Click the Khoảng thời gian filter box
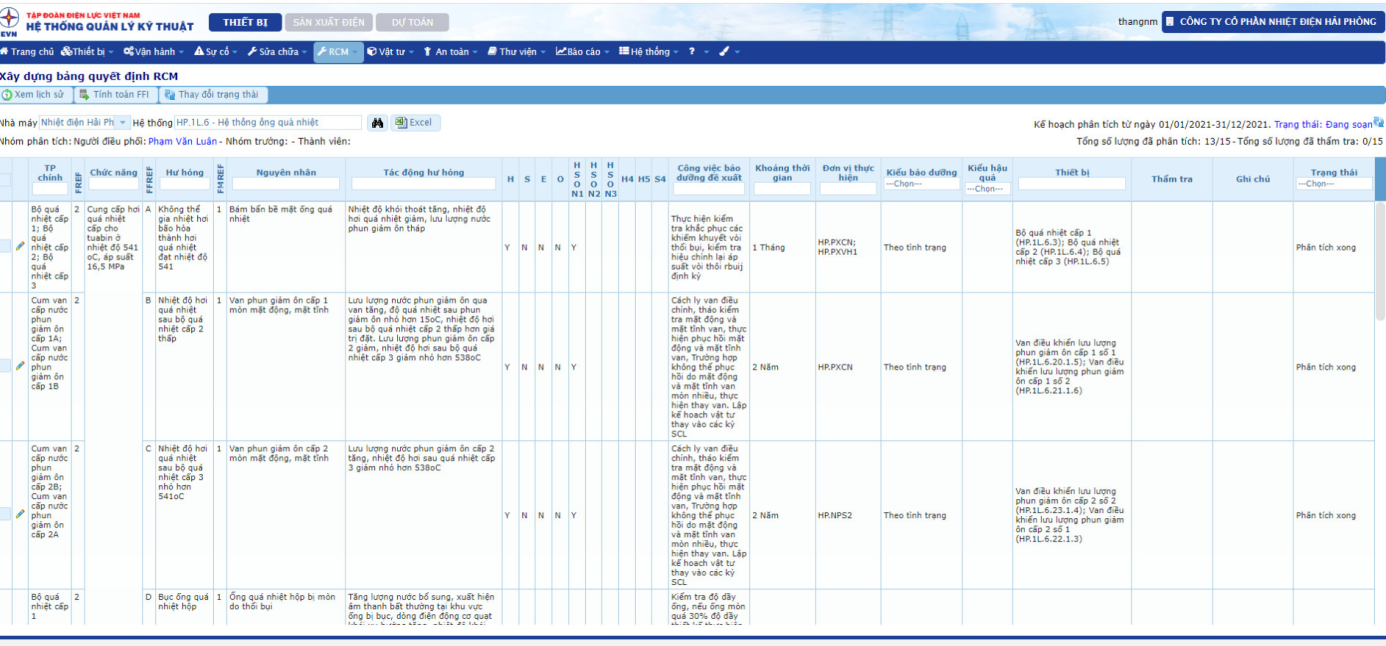This screenshot has width=1386, height=646. click(782, 188)
